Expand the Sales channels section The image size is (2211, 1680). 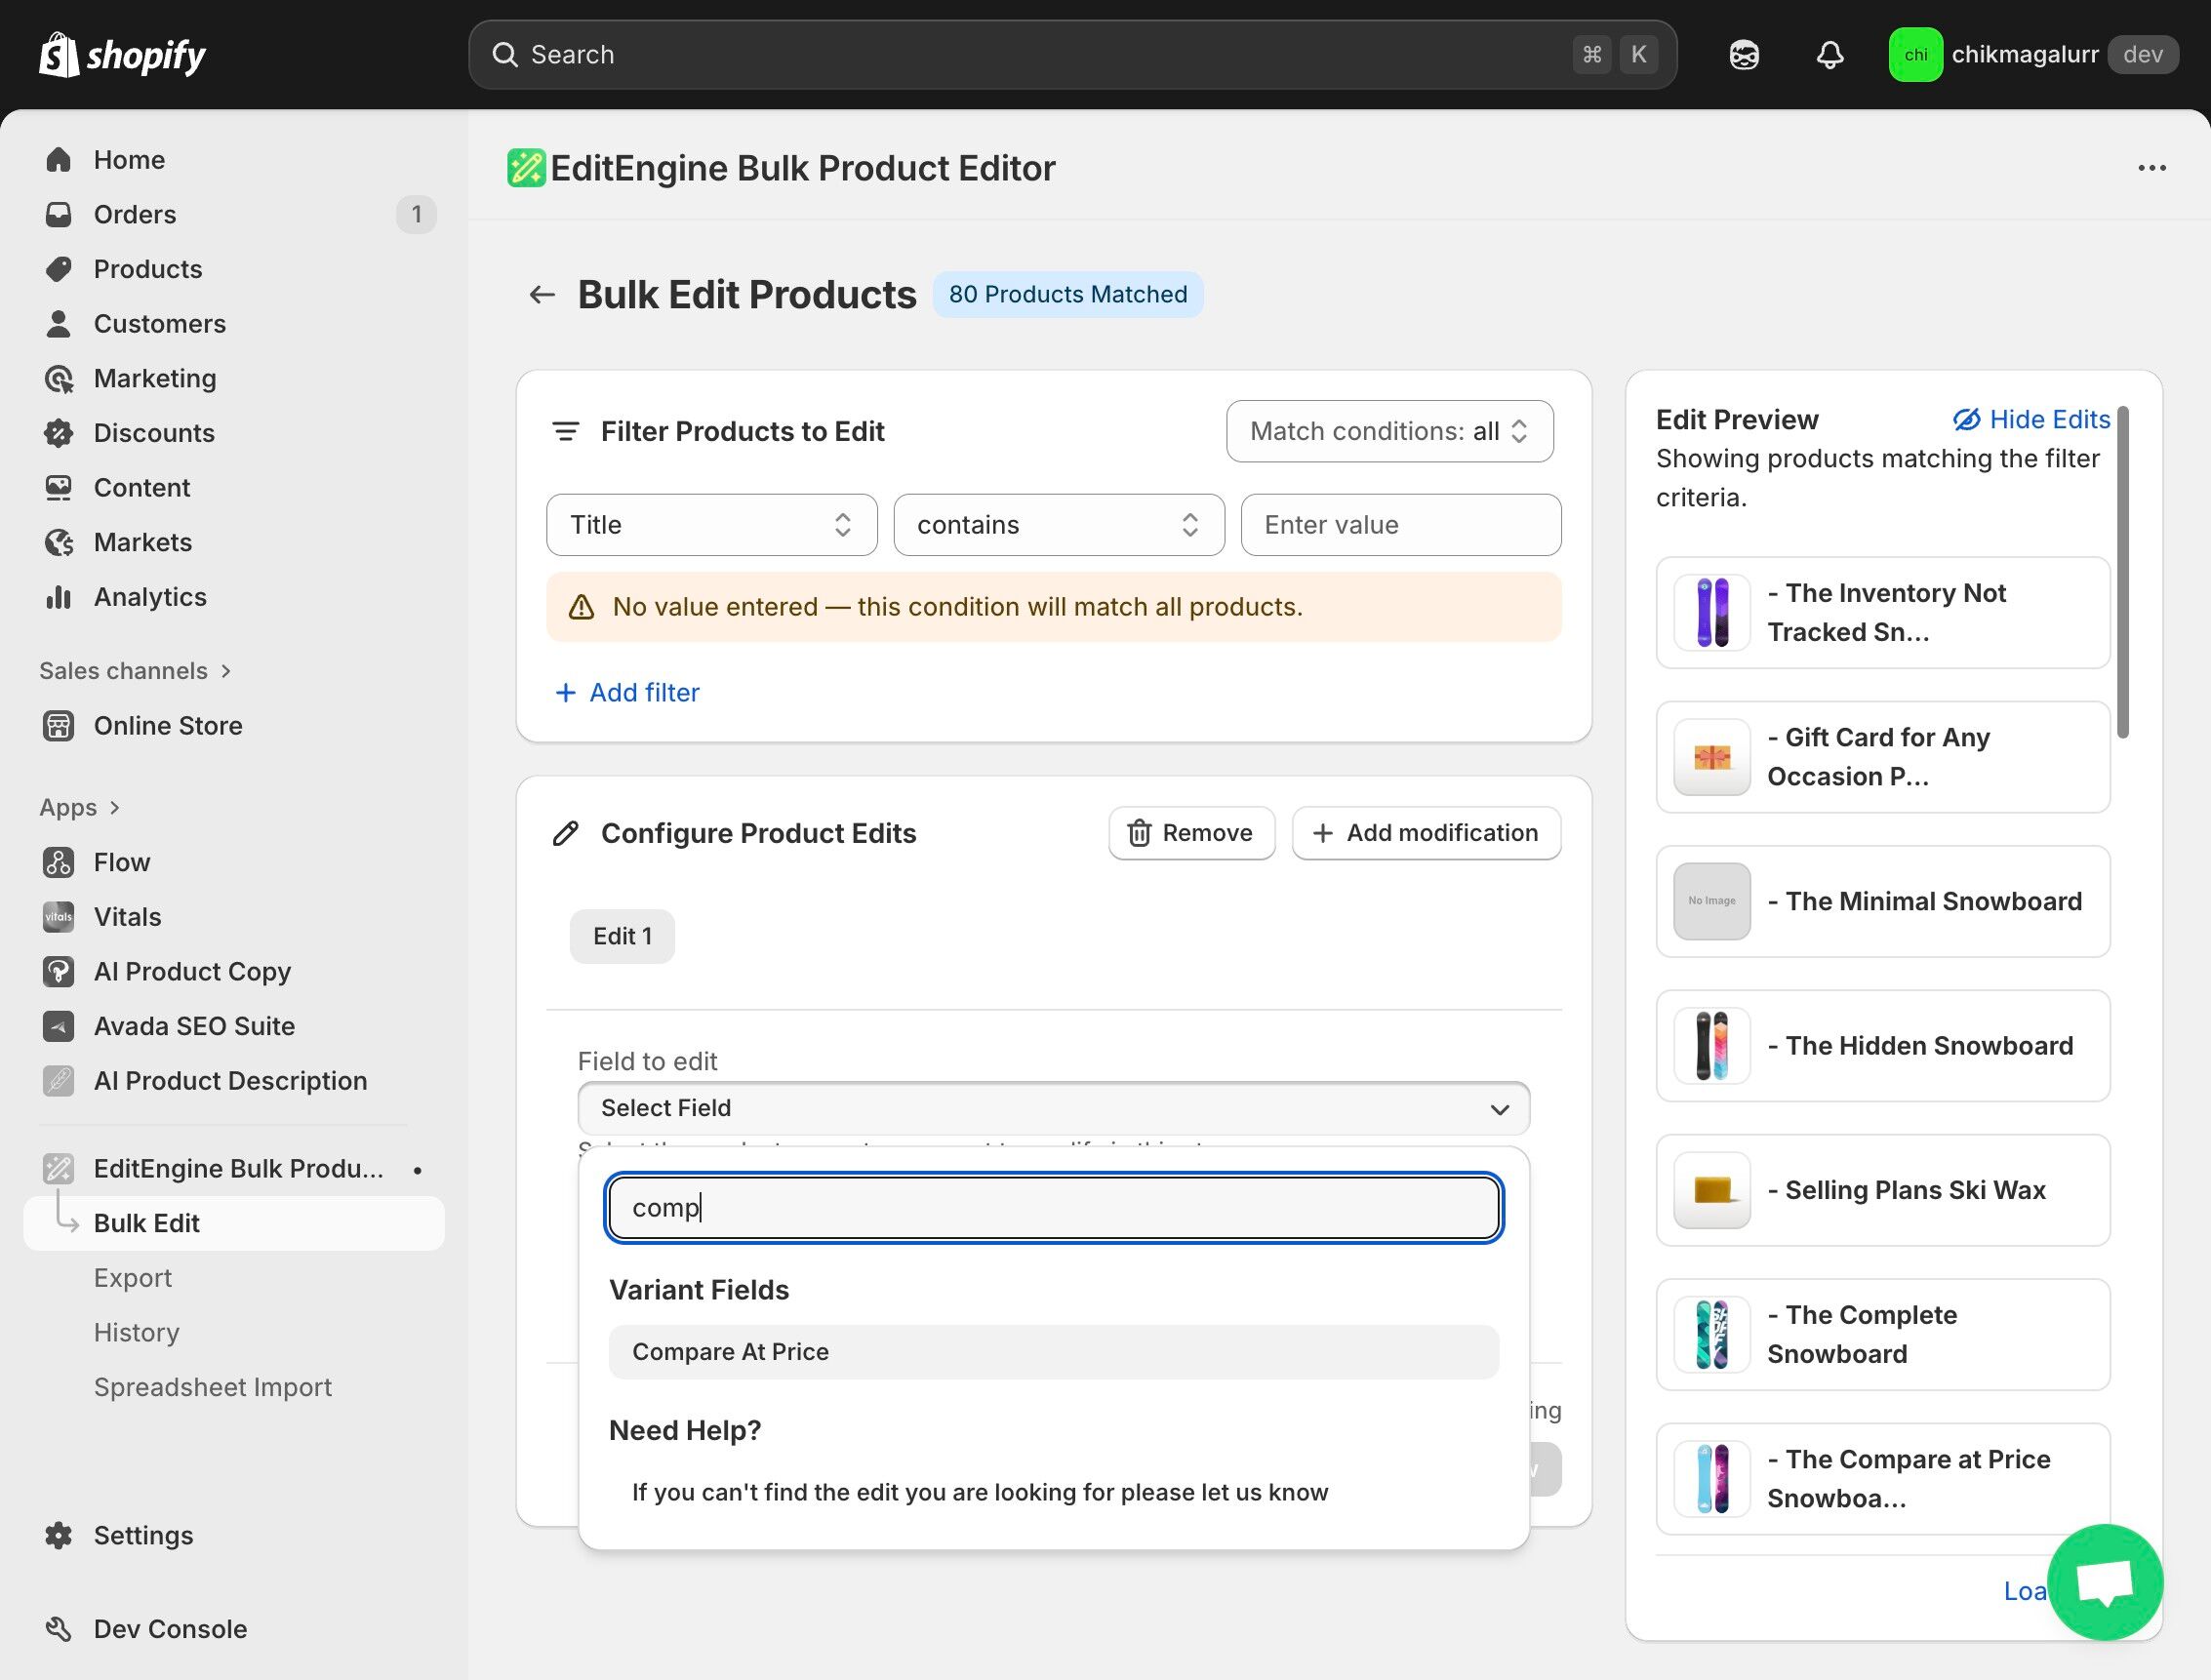point(135,671)
